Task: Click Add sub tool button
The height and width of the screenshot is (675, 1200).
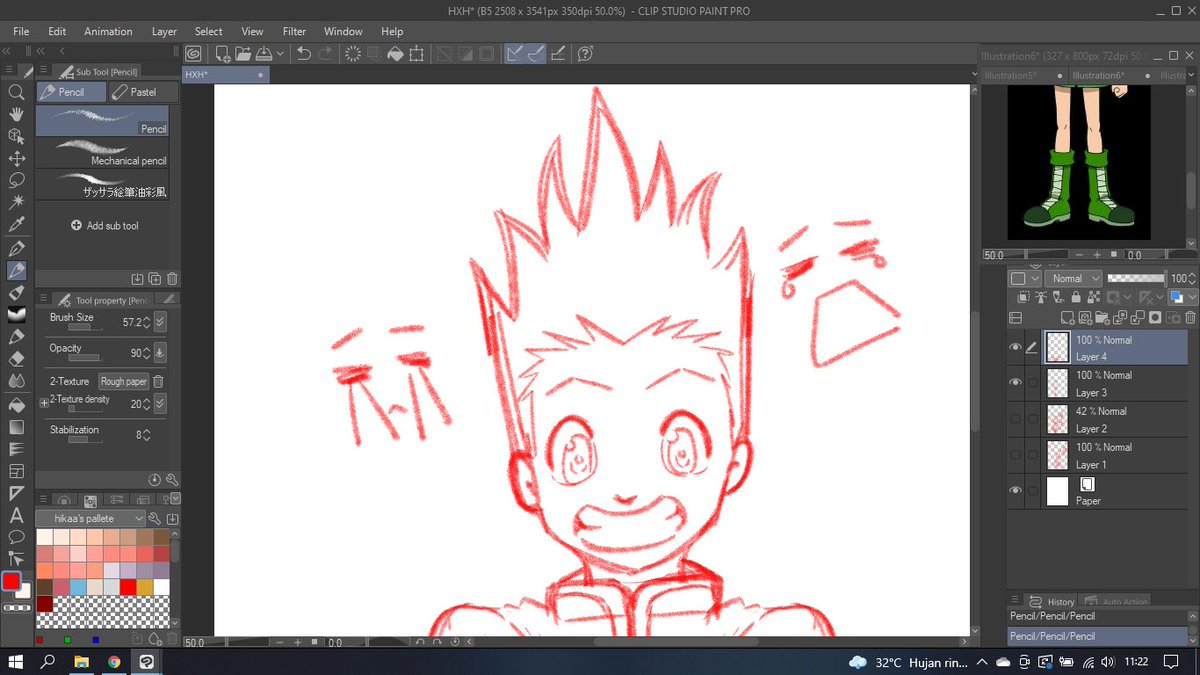Action: (104, 226)
